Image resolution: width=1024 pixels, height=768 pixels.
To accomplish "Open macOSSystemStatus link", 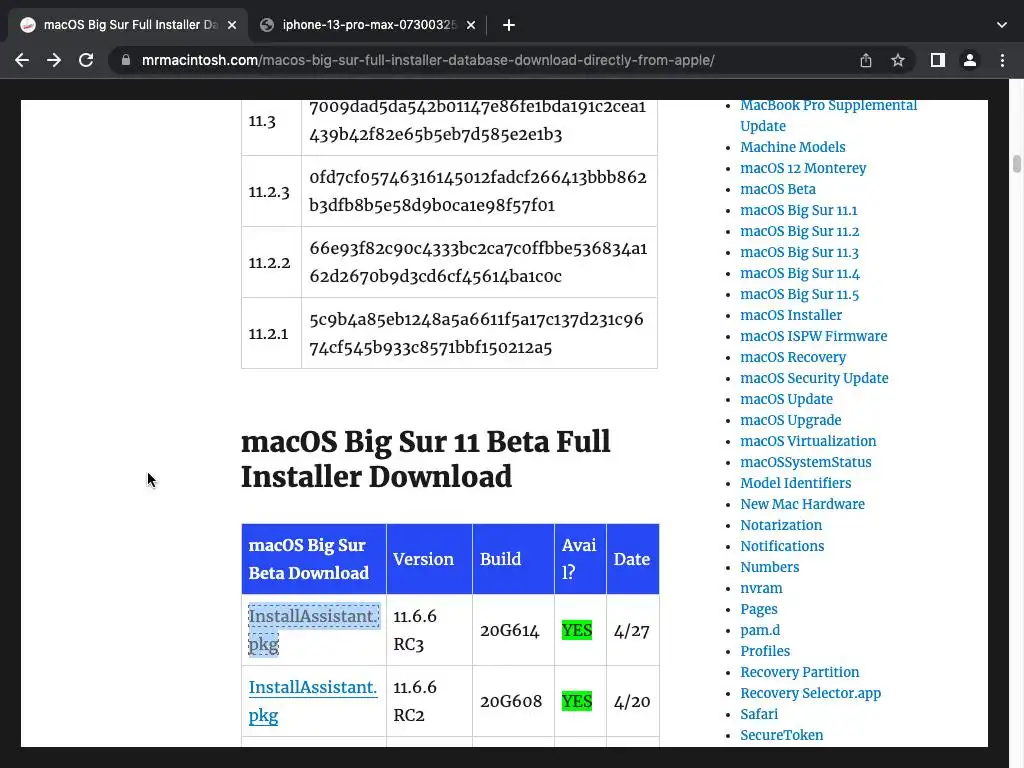I will (806, 462).
